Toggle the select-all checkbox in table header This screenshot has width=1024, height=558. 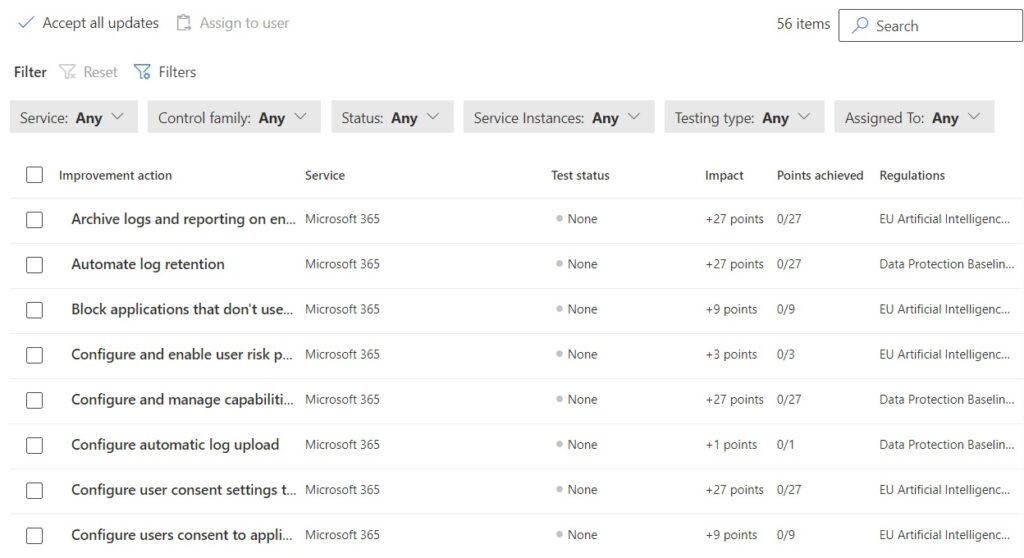click(x=35, y=175)
